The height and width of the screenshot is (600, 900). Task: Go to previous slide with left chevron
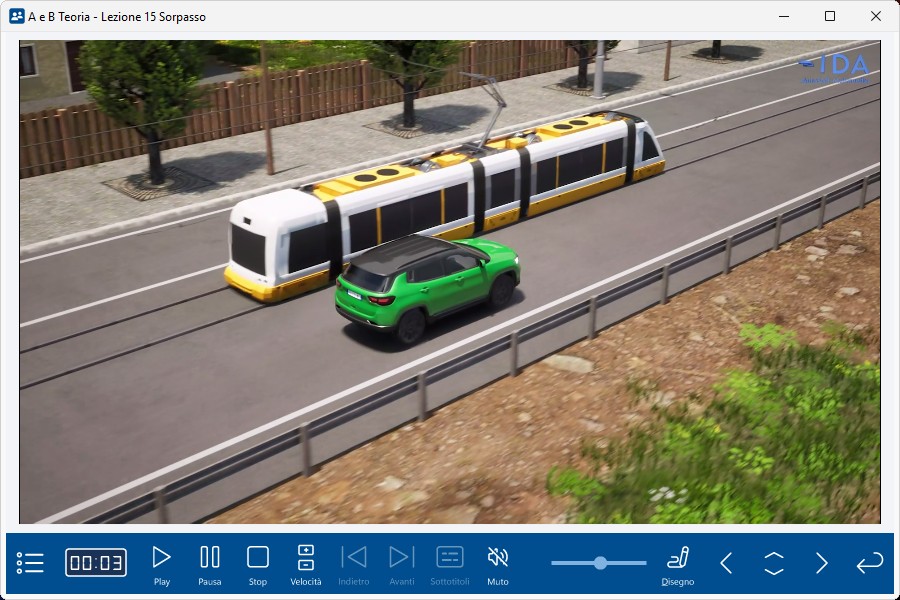tap(726, 563)
